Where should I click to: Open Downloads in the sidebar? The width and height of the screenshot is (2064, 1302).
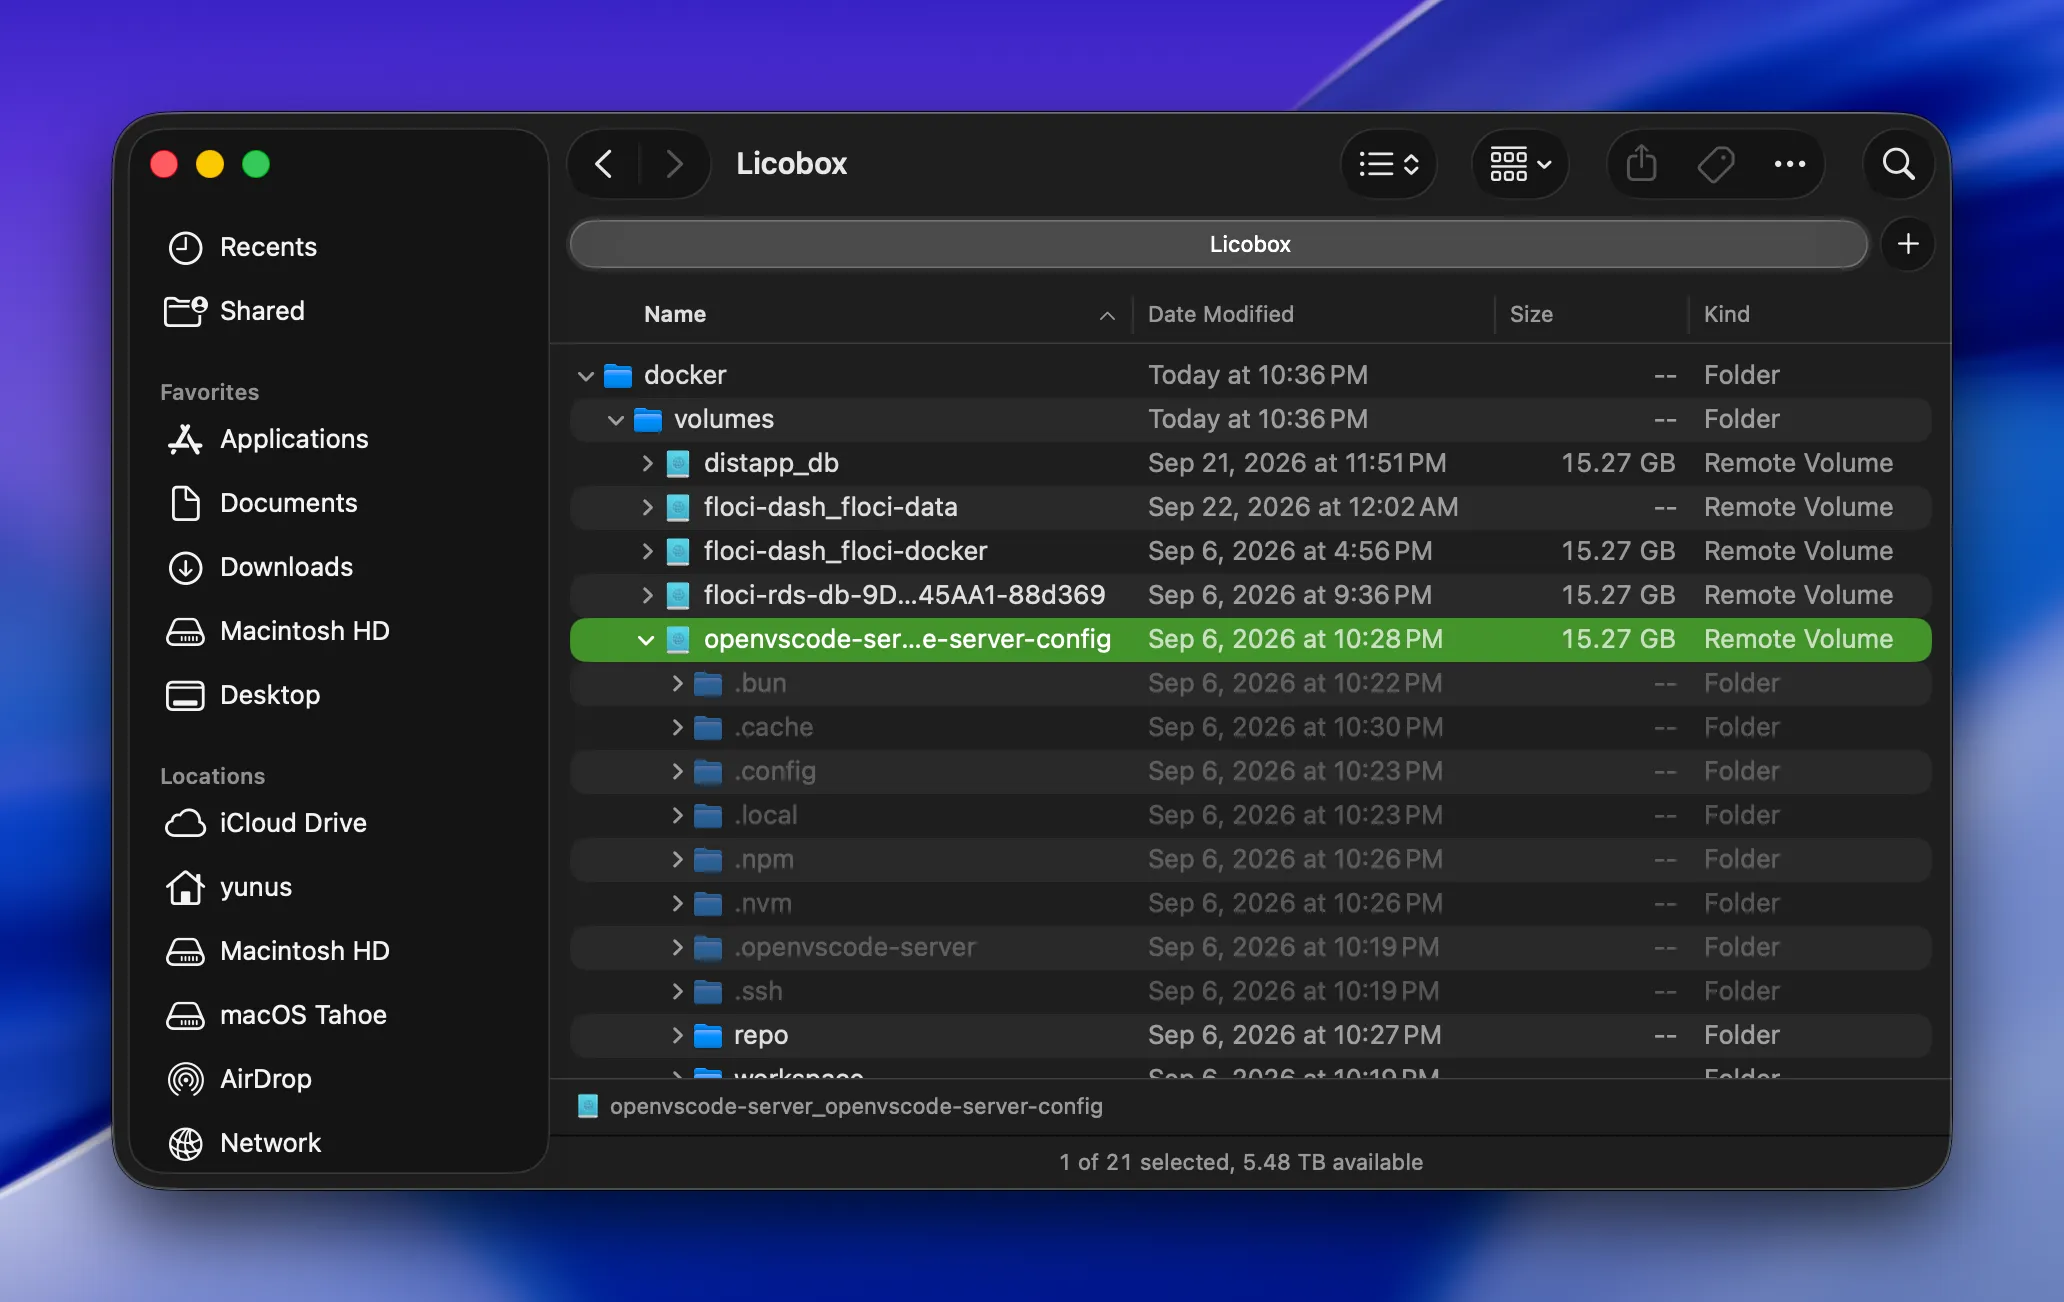260,567
